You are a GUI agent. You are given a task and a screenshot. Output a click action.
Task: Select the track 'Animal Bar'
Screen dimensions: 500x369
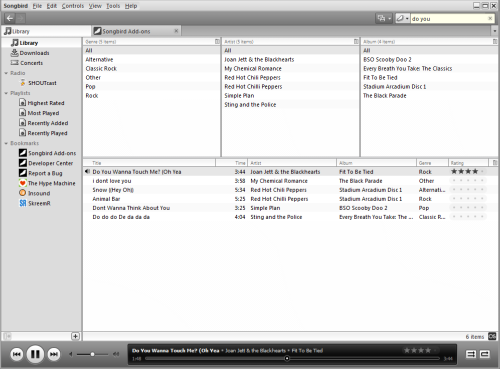point(290,199)
